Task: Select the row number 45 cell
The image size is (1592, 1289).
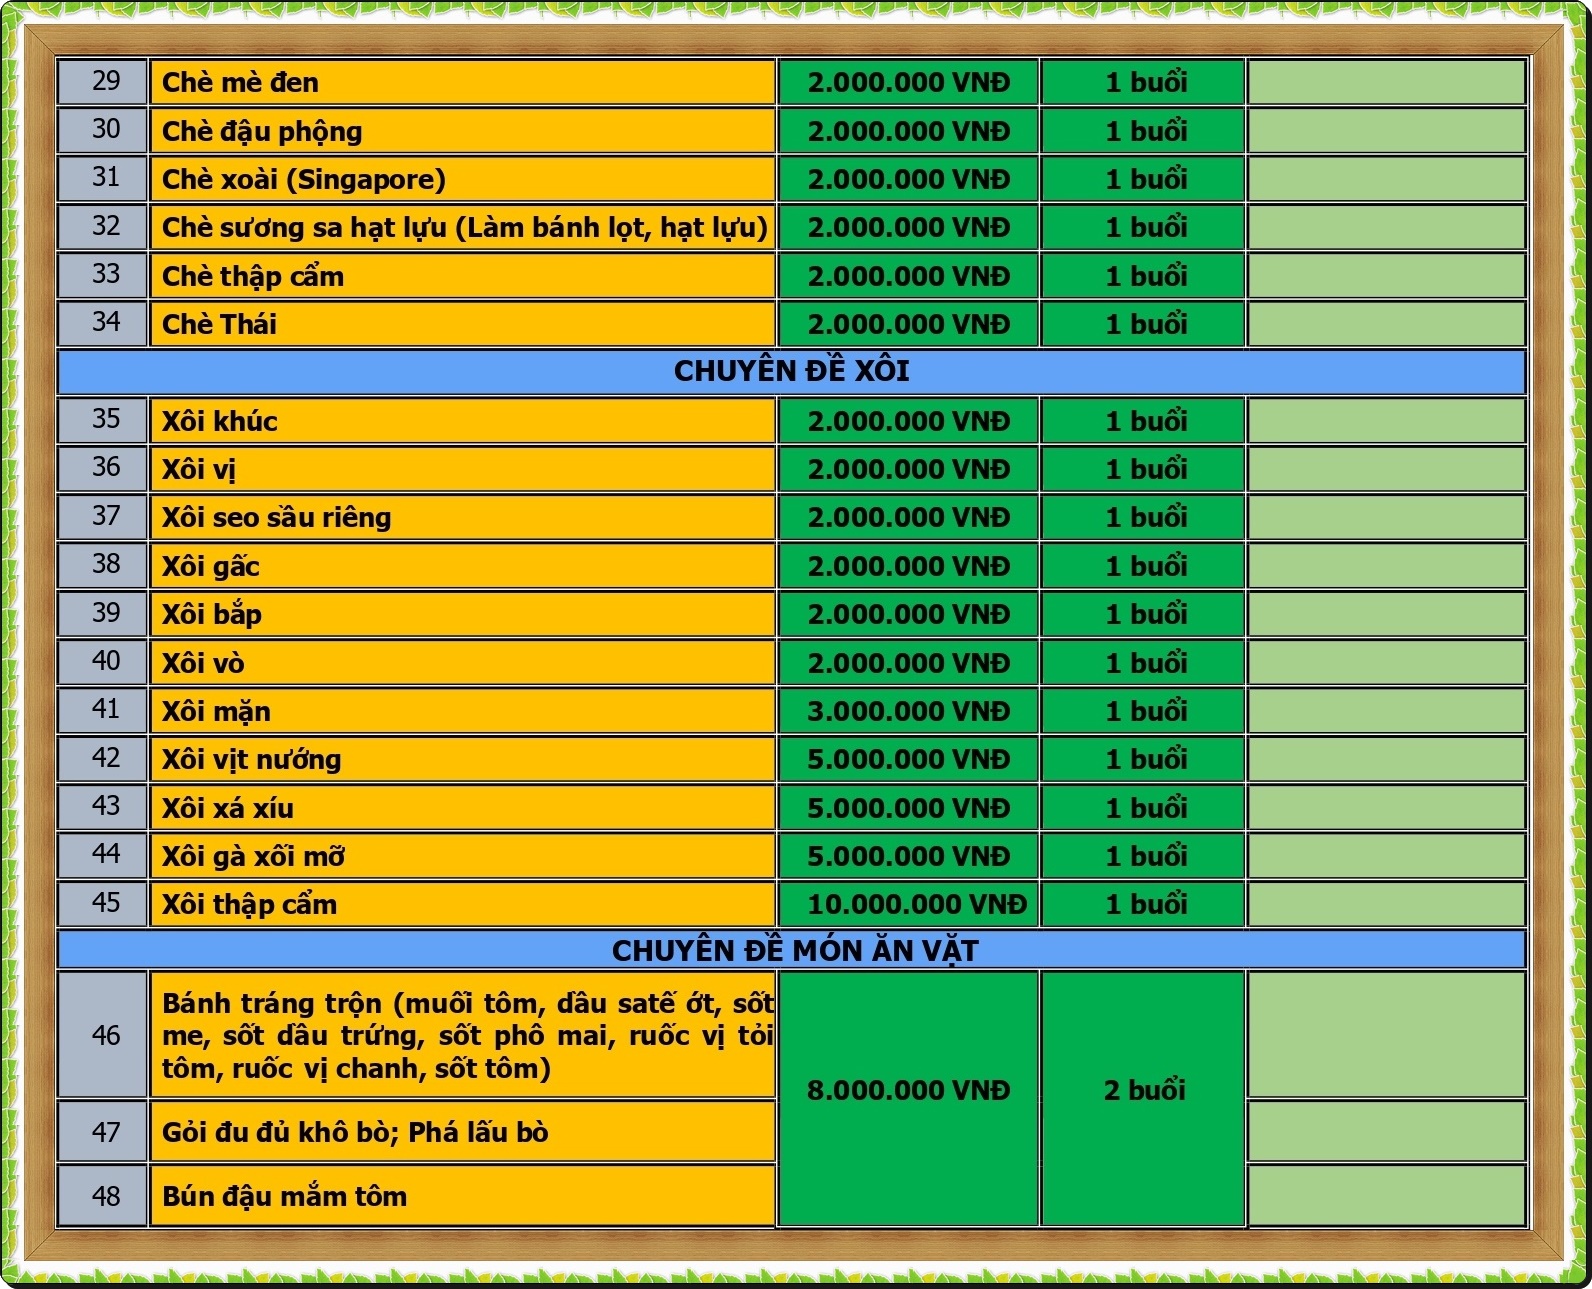Action: (104, 903)
